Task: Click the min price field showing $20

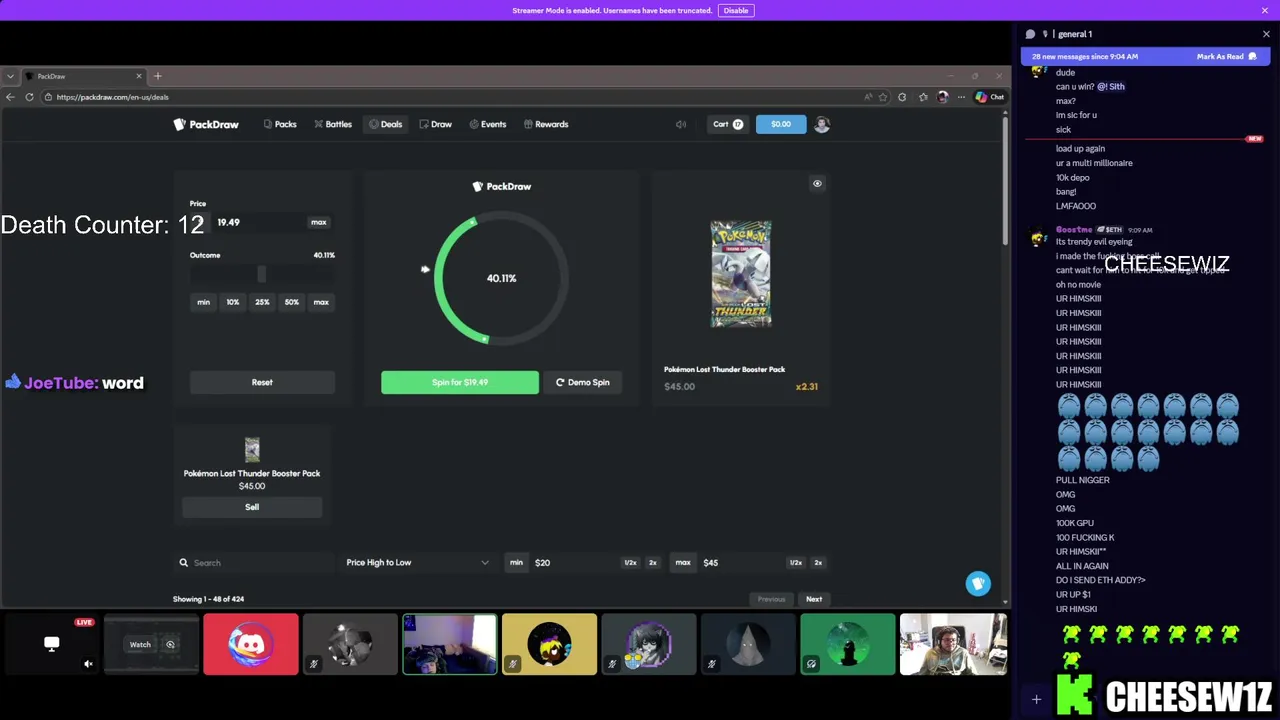Action: [x=575, y=563]
